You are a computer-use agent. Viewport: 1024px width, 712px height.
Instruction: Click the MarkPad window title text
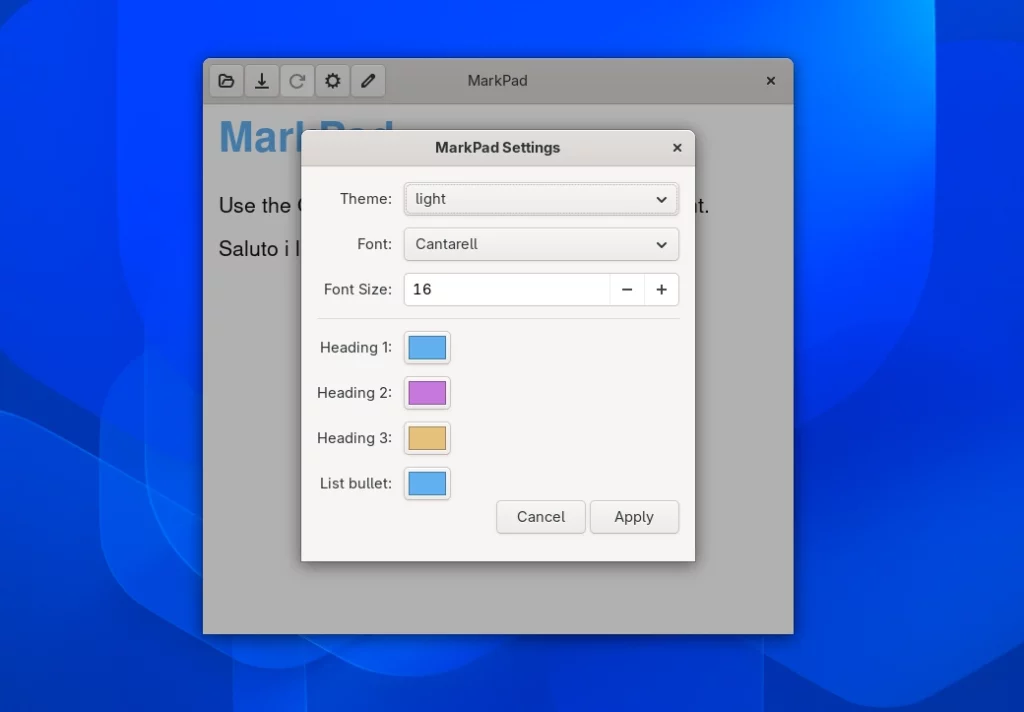point(498,81)
